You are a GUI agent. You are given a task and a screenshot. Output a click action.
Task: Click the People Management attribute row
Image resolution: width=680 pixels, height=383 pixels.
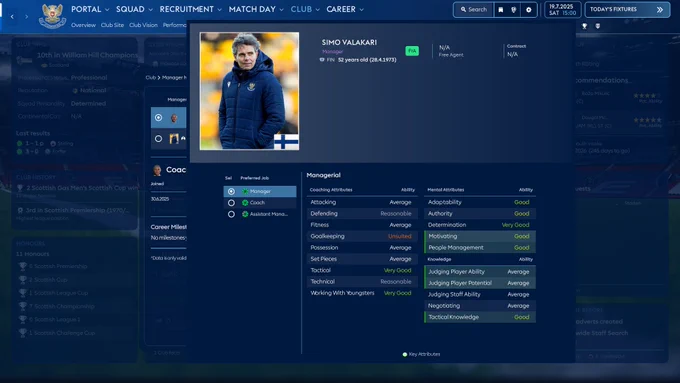pyautogui.click(x=479, y=248)
